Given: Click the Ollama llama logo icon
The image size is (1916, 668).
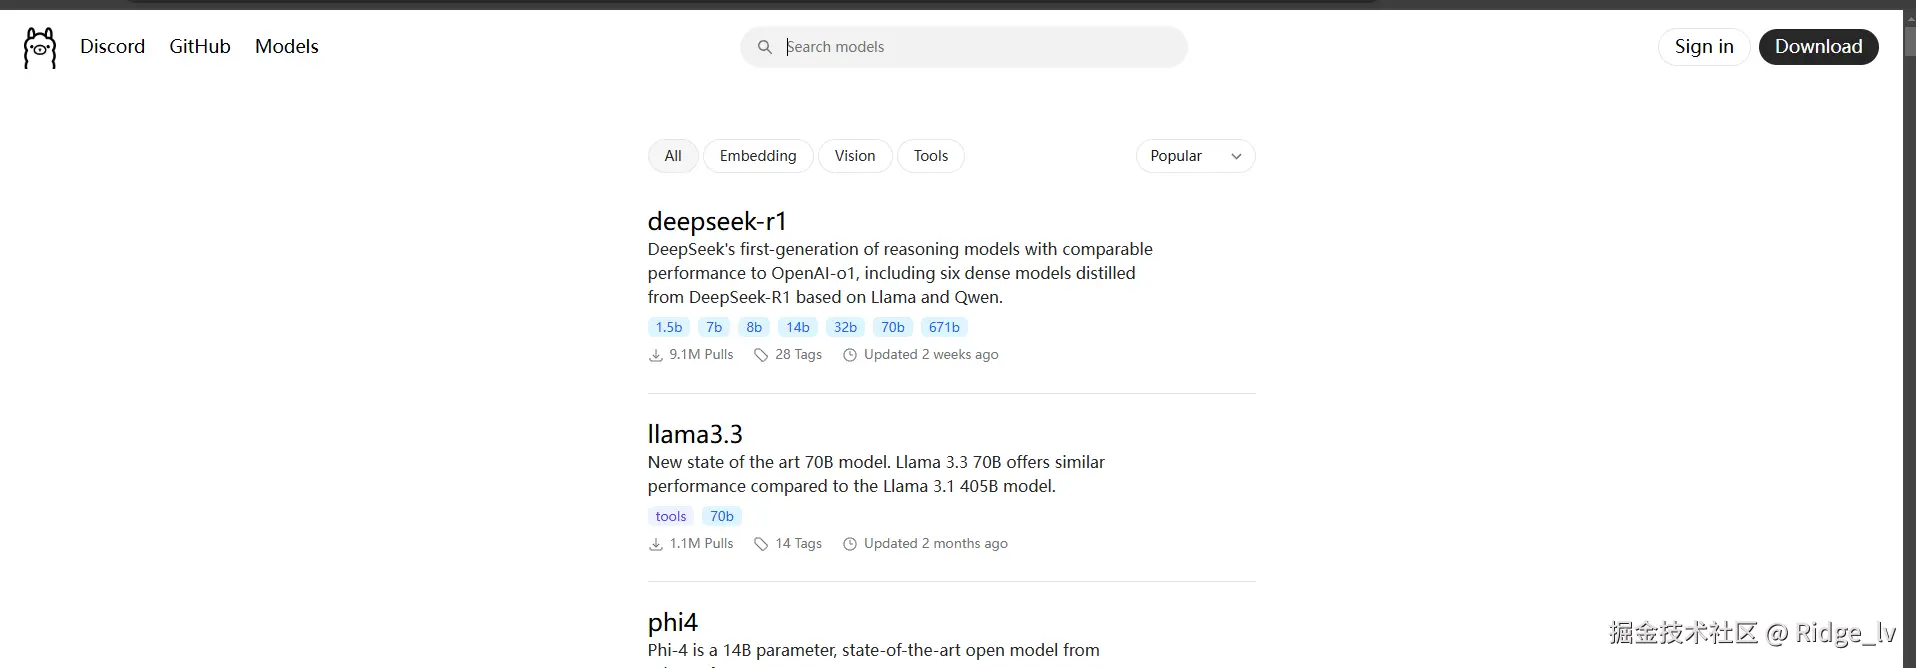Looking at the screenshot, I should pyautogui.click(x=40, y=47).
